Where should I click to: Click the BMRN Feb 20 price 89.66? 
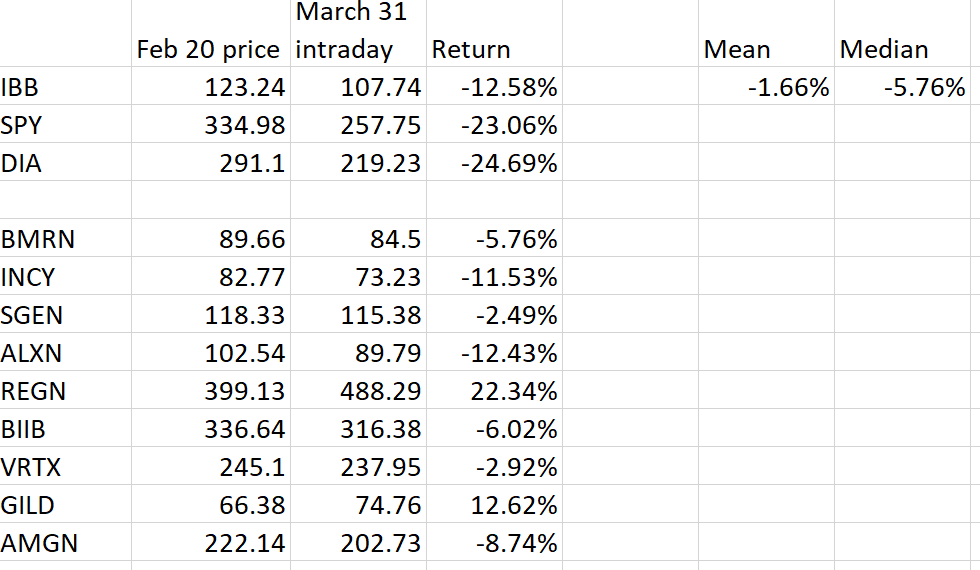click(211, 238)
